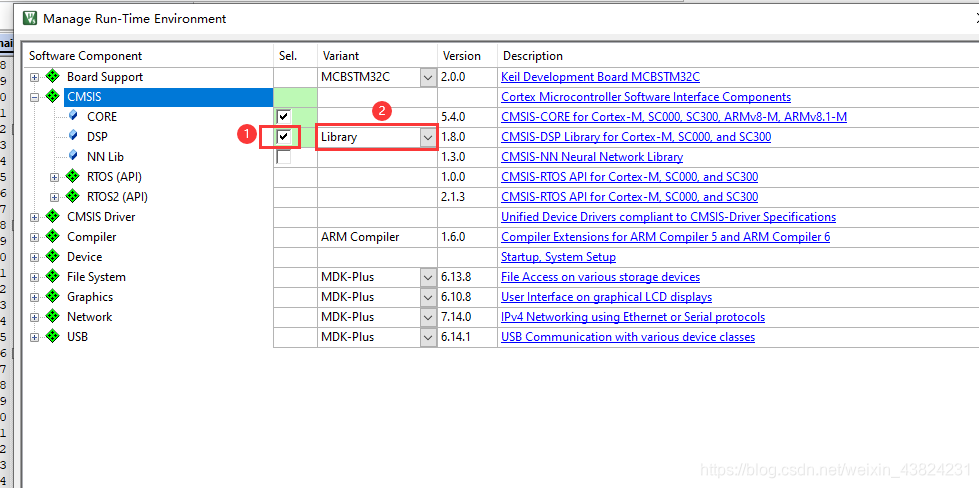The image size is (979, 488).
Task: Toggle the DSP component checkbox
Action: coord(284,137)
